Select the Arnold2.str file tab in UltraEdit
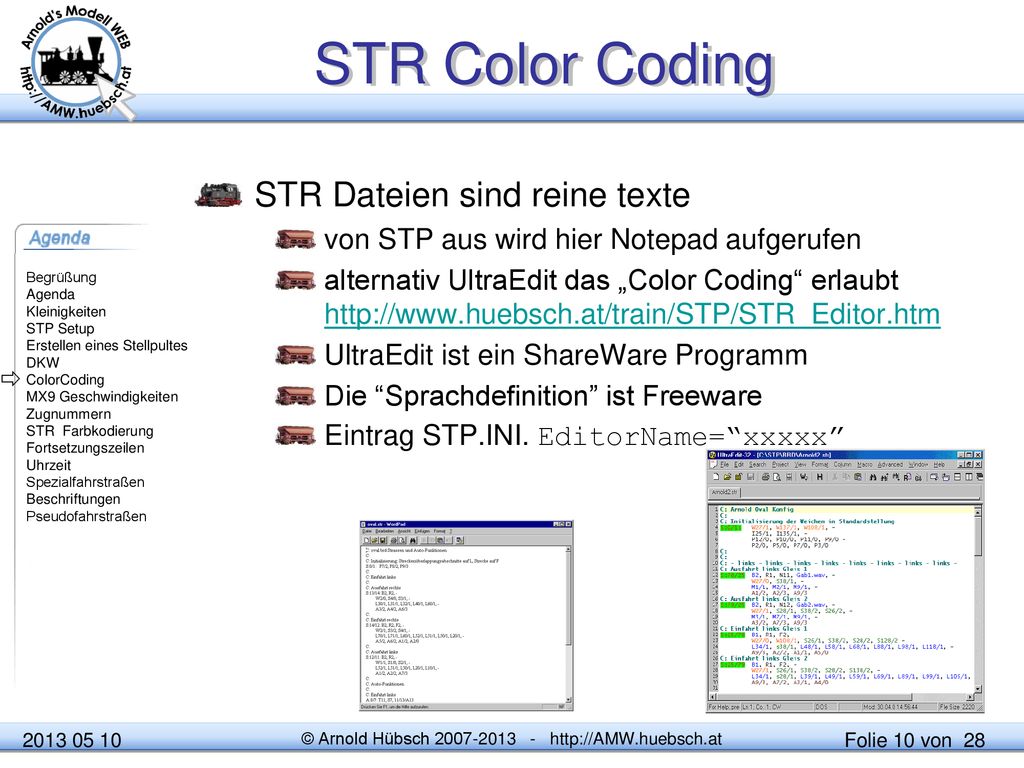The width and height of the screenshot is (1024, 768). coord(724,492)
